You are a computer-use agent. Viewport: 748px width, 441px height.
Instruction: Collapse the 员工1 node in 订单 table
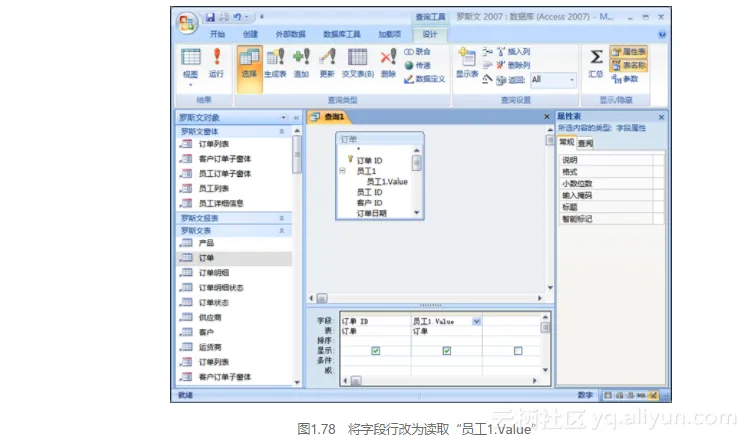pos(343,171)
